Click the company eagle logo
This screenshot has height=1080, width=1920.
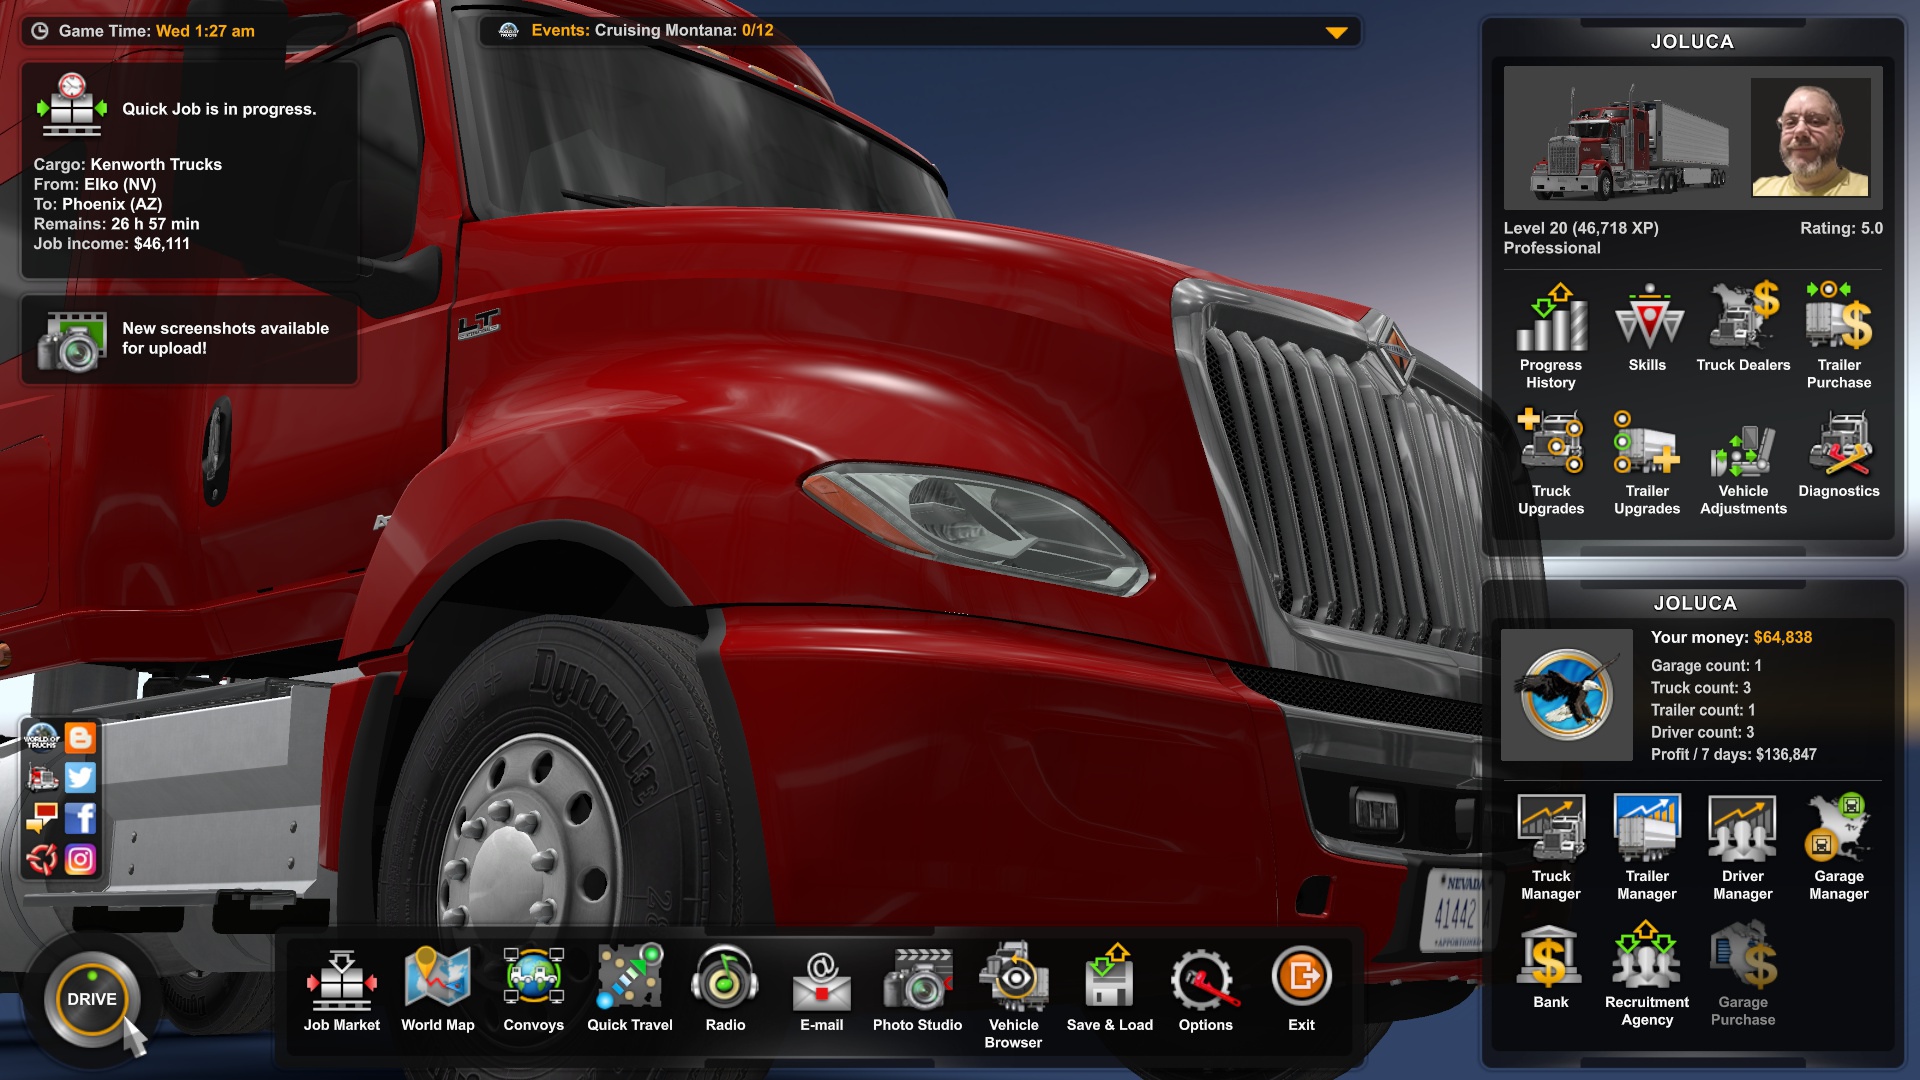tap(1566, 695)
